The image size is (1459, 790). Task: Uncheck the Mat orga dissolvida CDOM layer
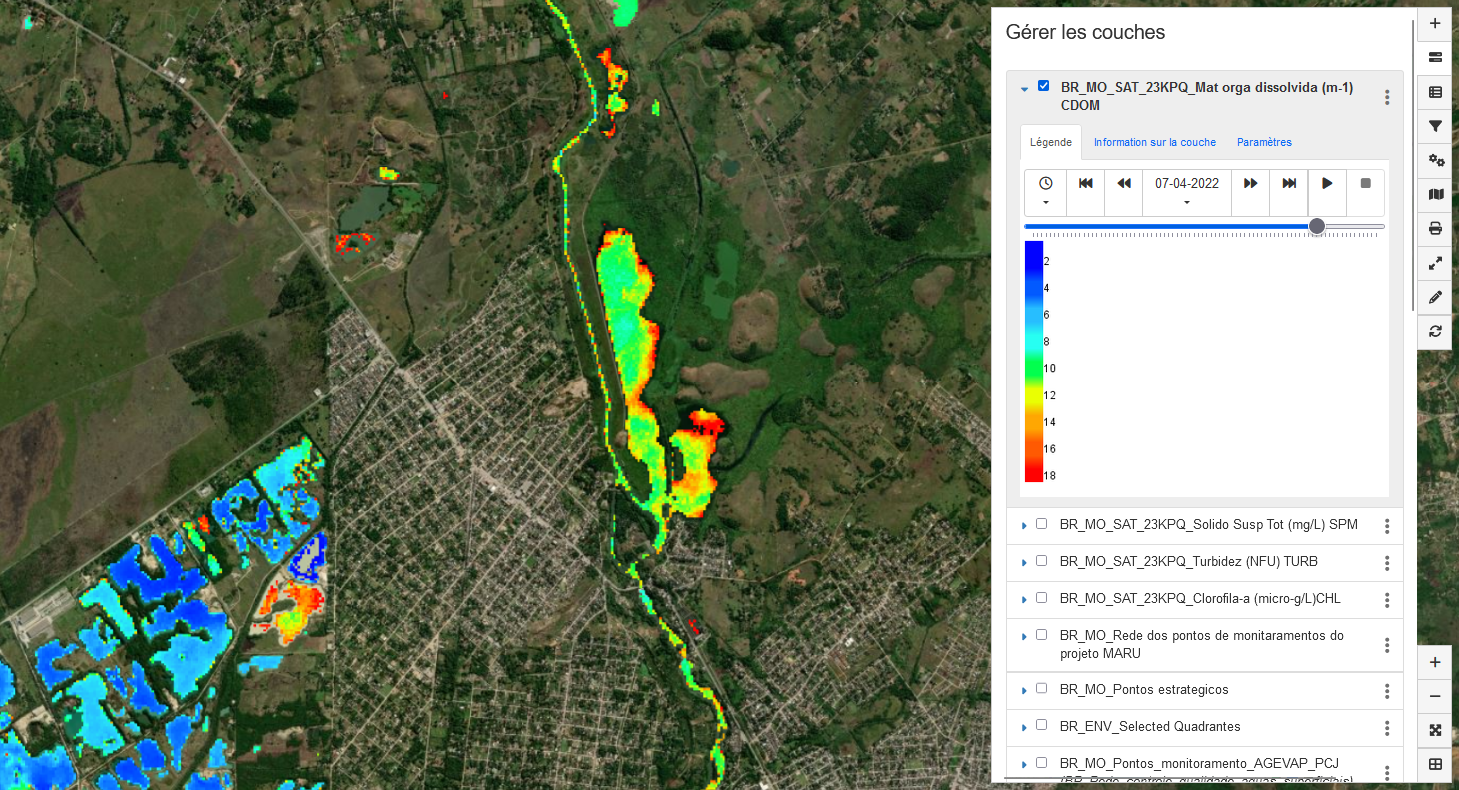(1044, 86)
